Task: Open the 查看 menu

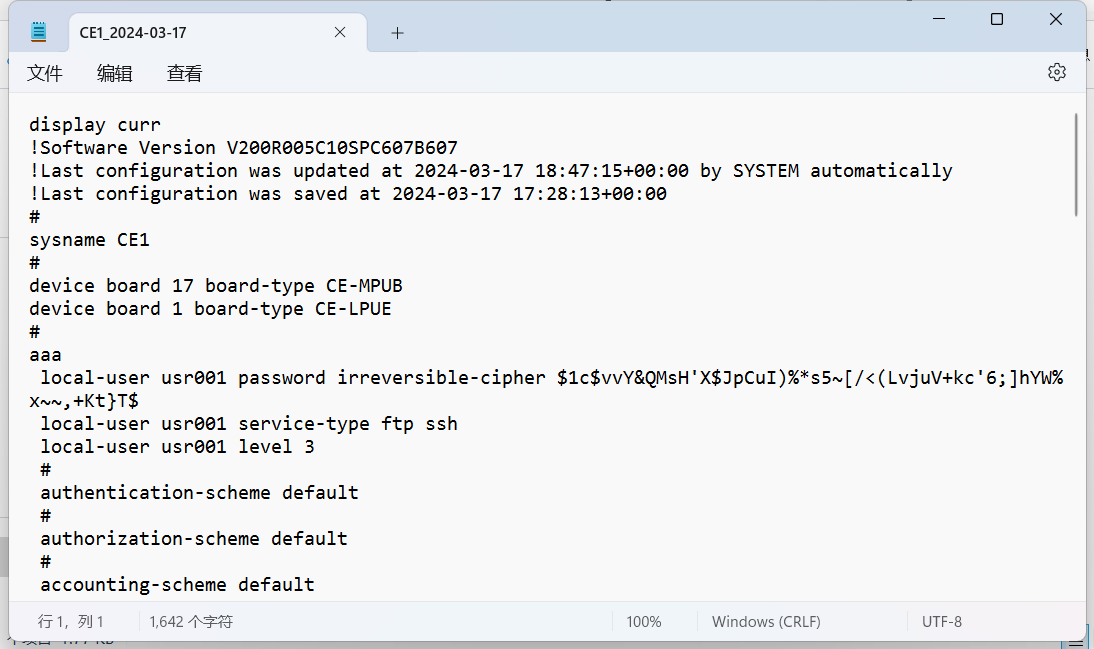Action: [184, 73]
